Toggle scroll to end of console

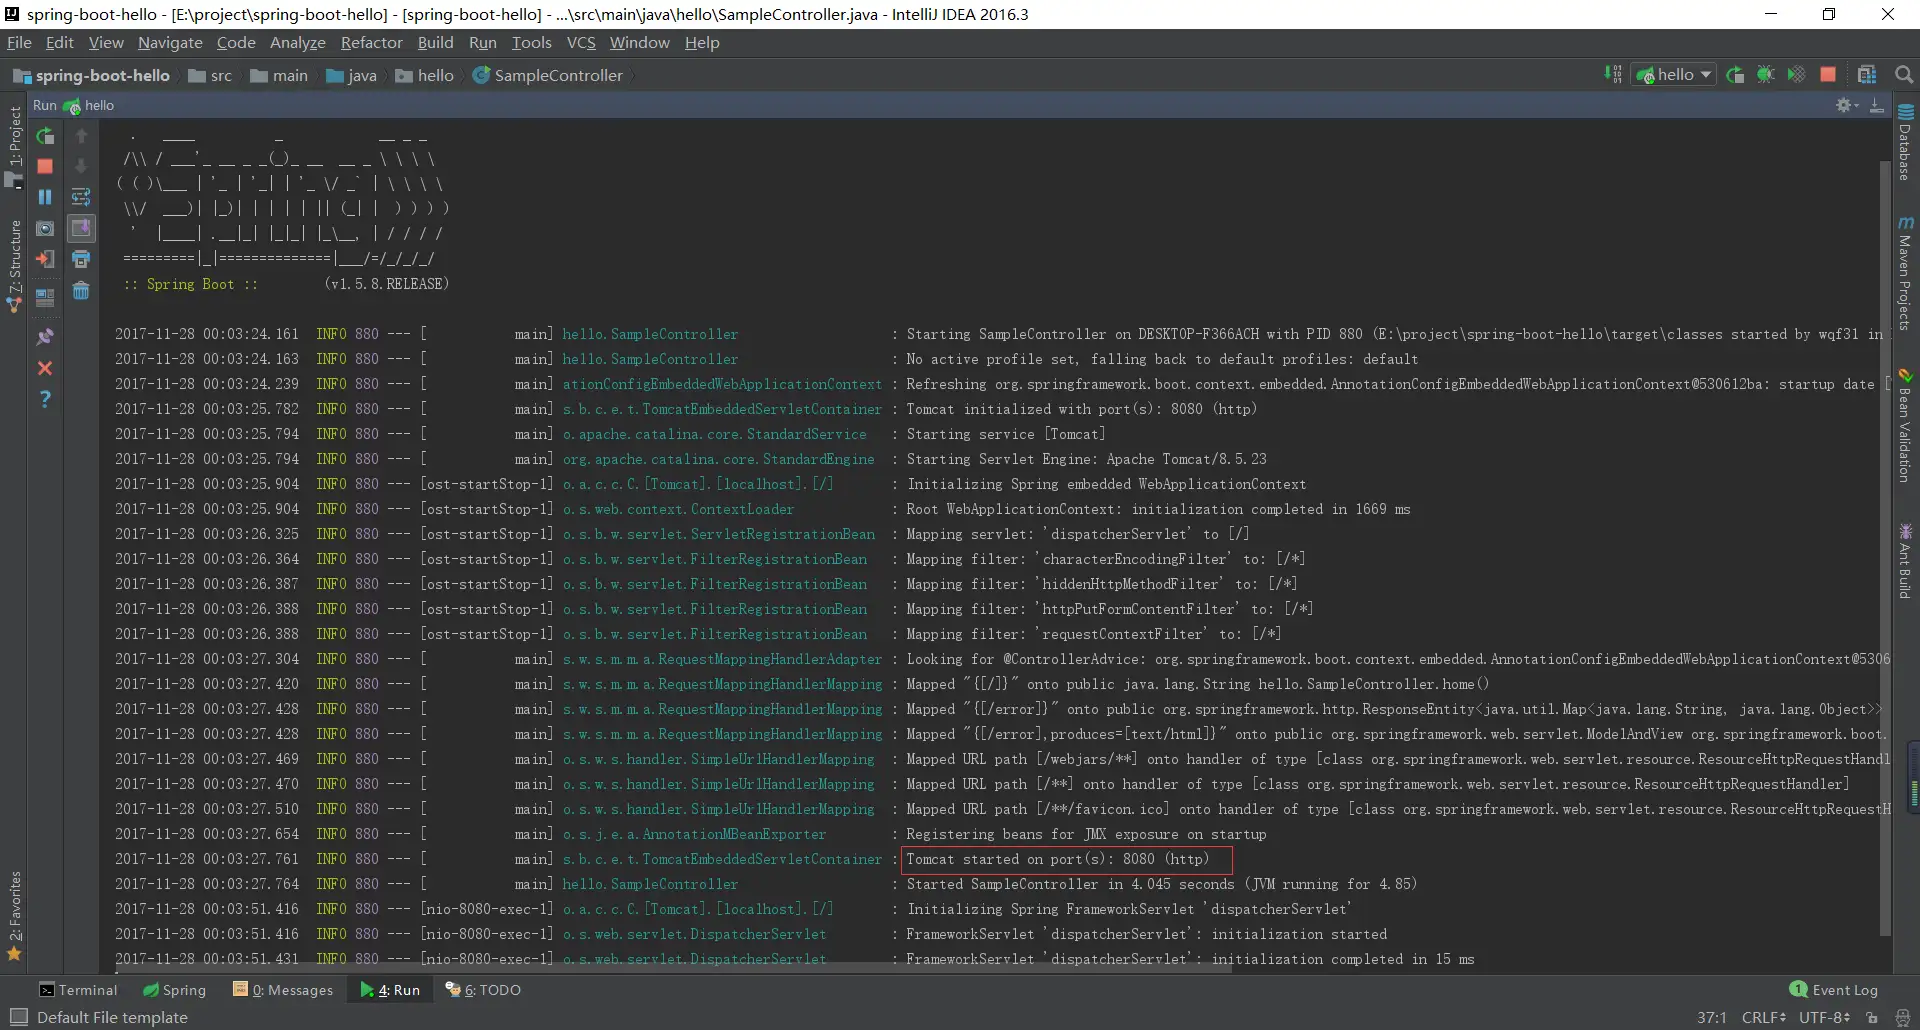81,229
